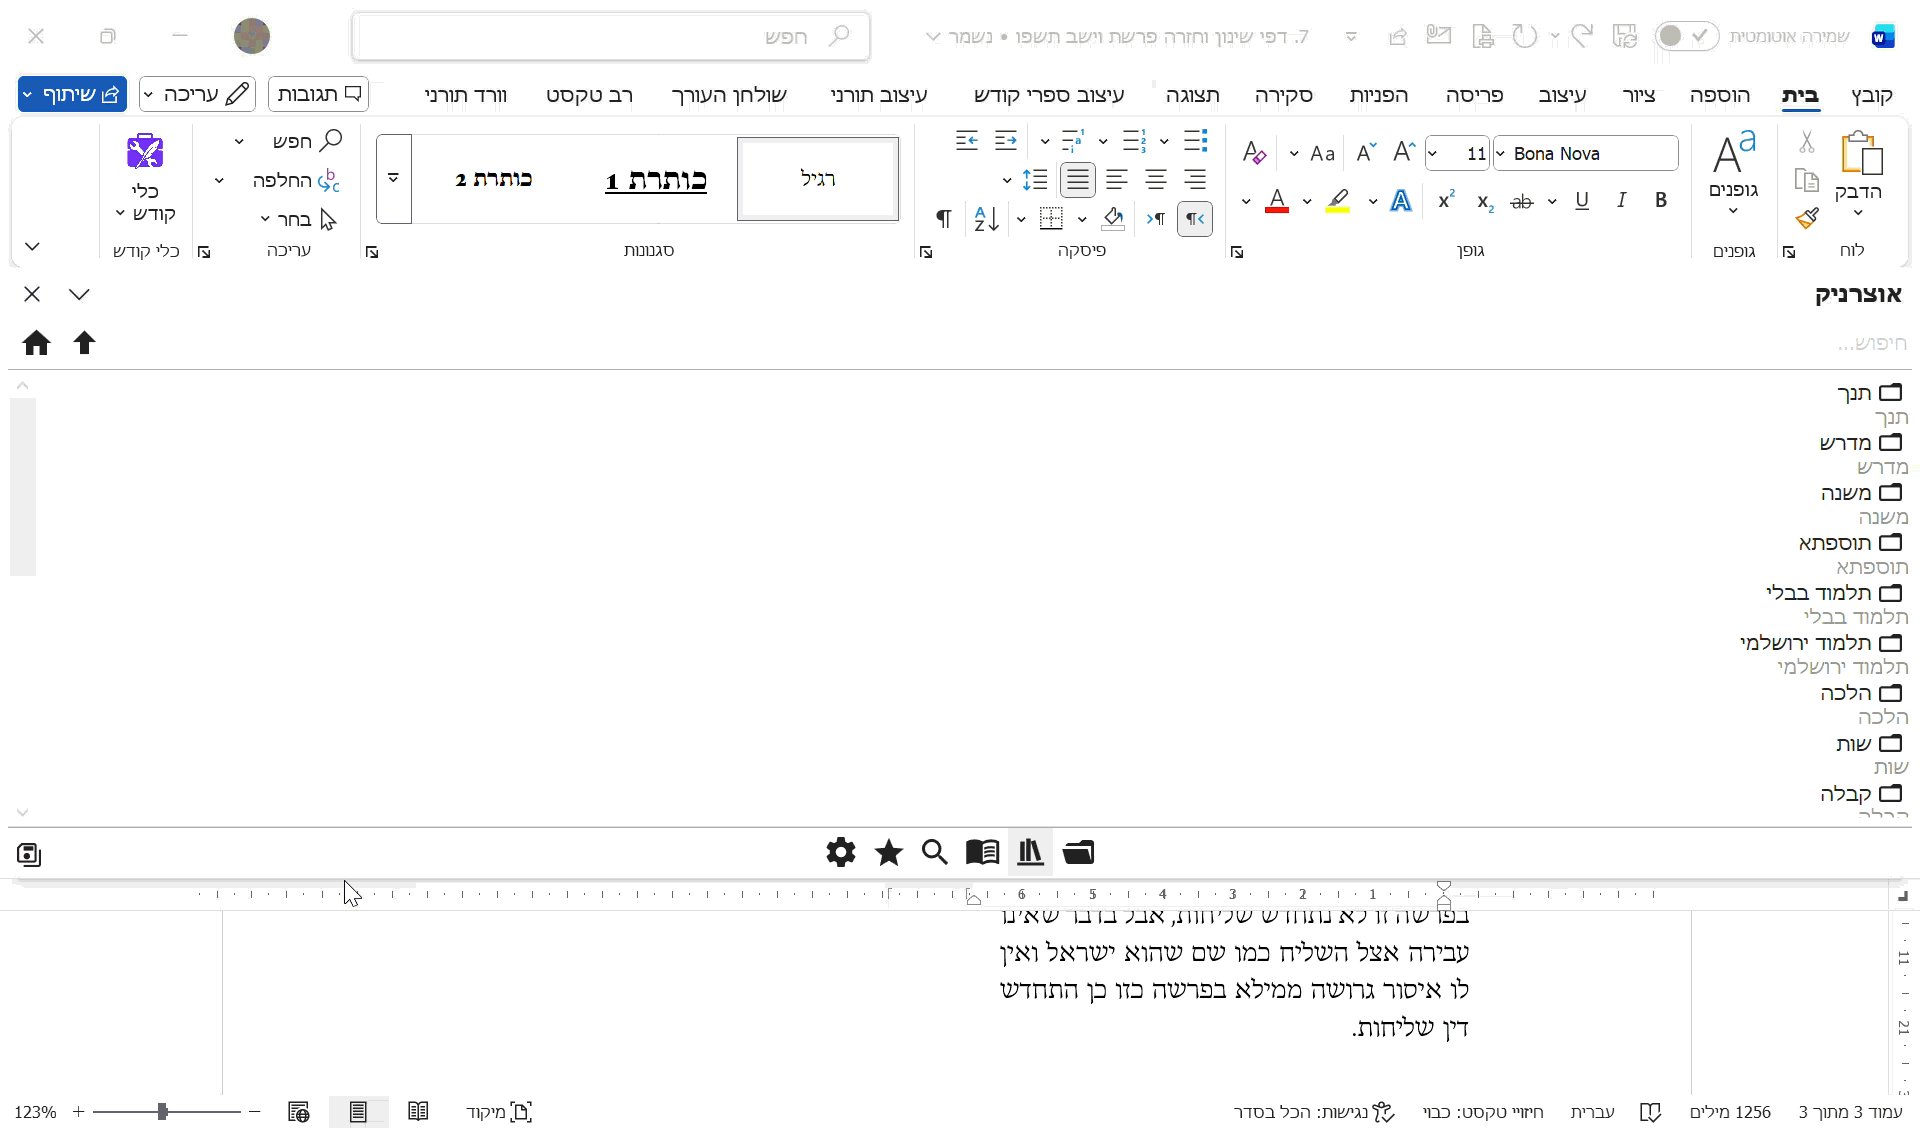Screen dimensions: 1920x1128
Task: Click the home icon in the Otzaria panel
Action: click(x=36, y=343)
